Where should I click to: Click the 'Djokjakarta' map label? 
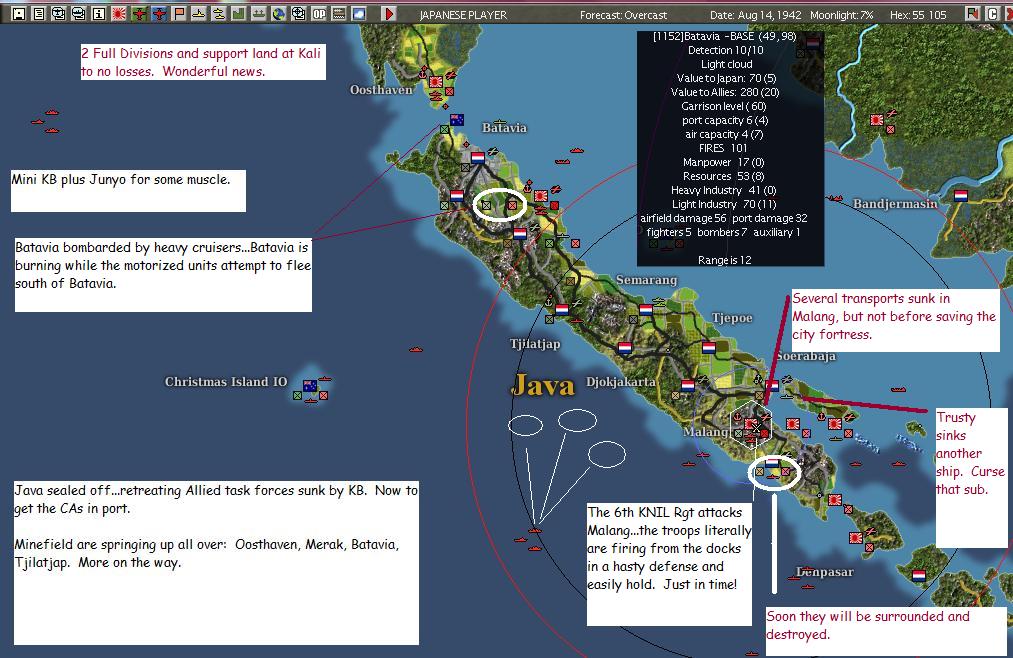pos(620,382)
